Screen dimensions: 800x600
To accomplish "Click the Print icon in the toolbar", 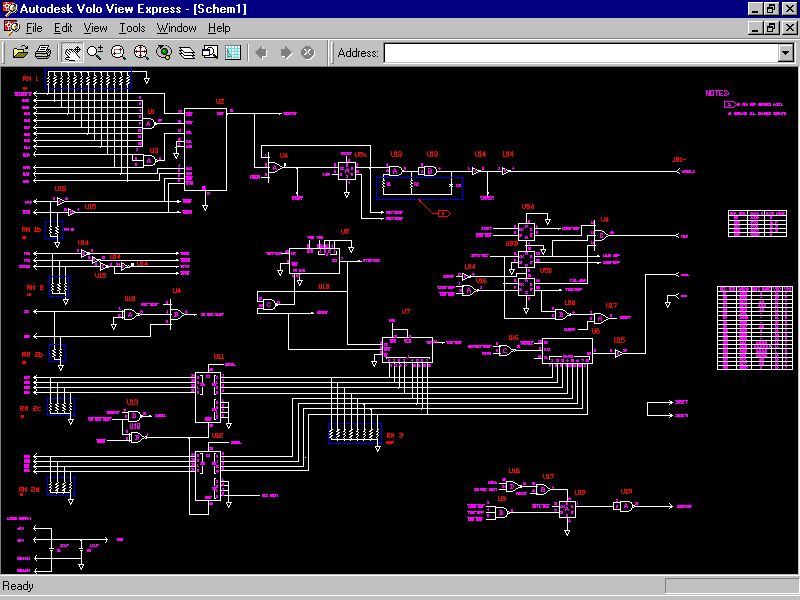I will [43, 52].
